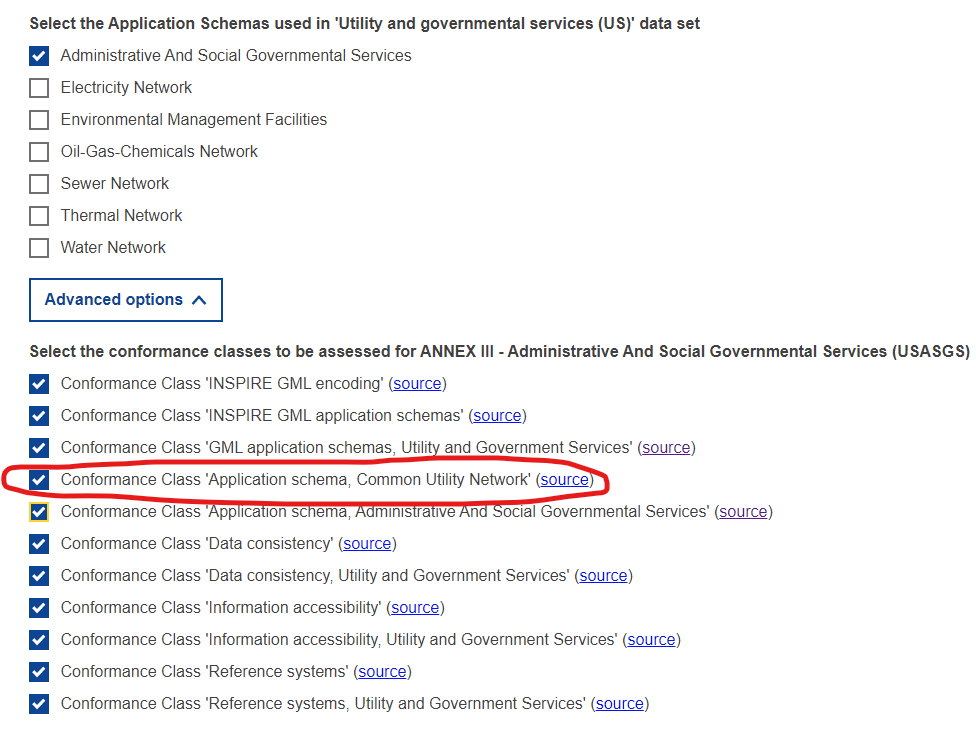The height and width of the screenshot is (731, 976).
Task: Check the Water Network schema checkbox
Action: click(38, 248)
